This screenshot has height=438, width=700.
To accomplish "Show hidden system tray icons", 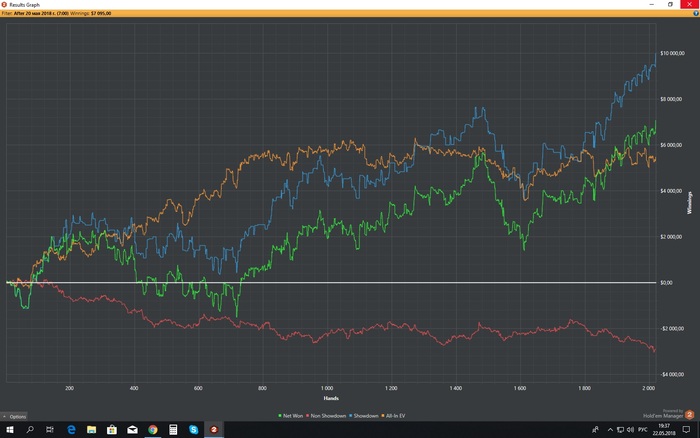I will pyautogui.click(x=610, y=430).
